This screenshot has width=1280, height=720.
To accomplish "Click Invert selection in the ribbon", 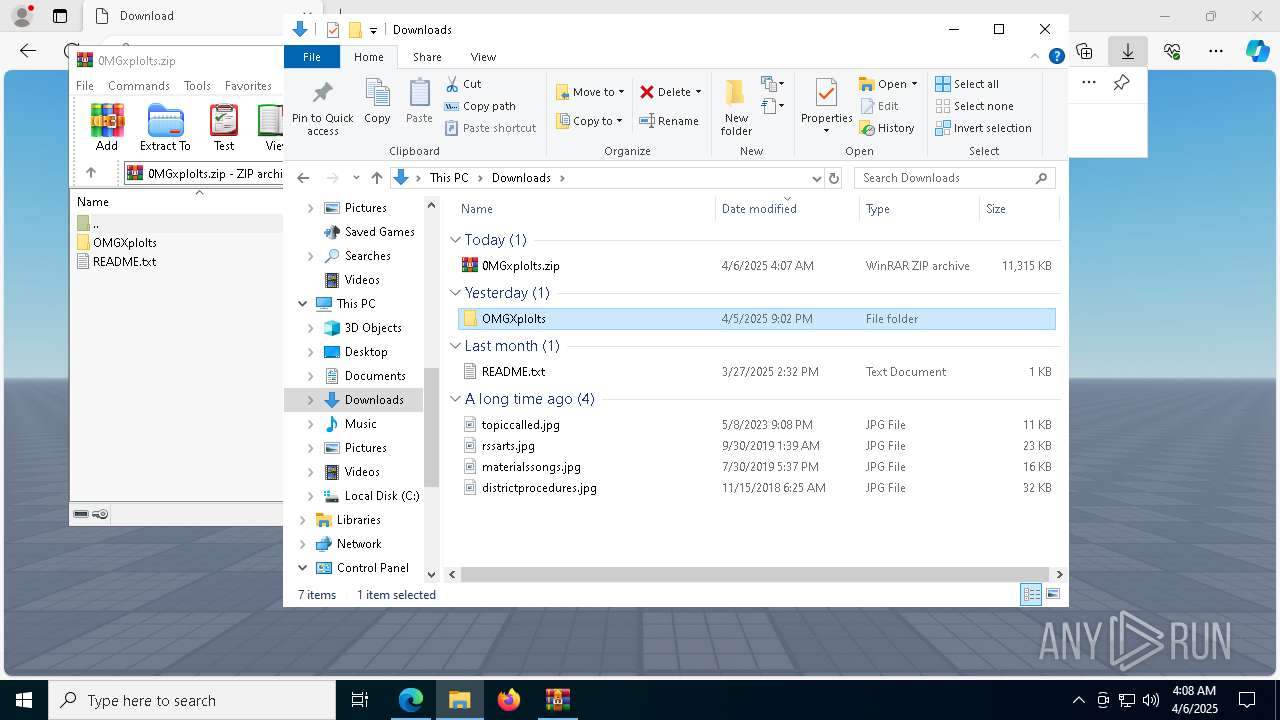I will (x=983, y=128).
